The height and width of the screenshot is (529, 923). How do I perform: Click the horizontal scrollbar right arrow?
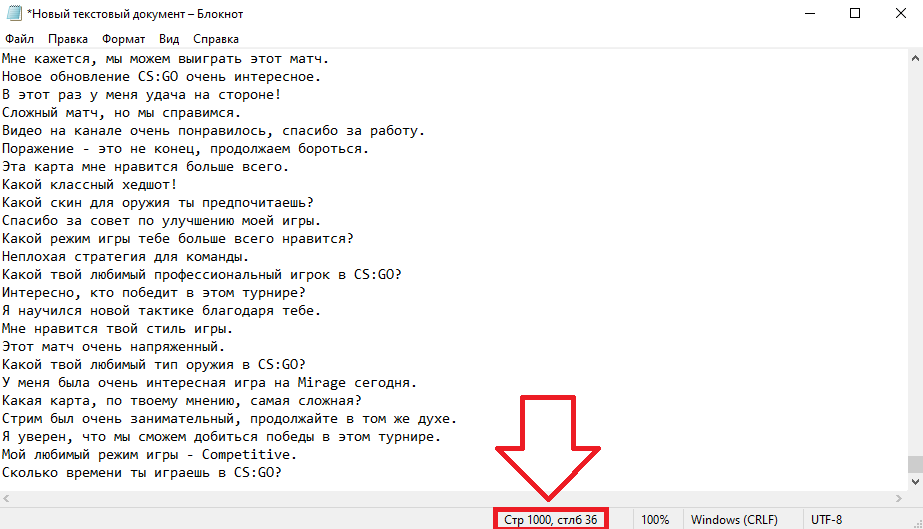coord(899,498)
